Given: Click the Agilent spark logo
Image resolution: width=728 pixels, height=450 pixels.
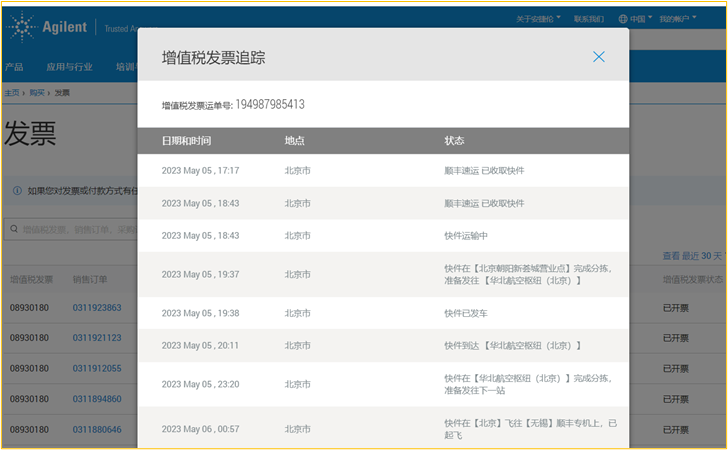Looking at the screenshot, I should point(22,27).
